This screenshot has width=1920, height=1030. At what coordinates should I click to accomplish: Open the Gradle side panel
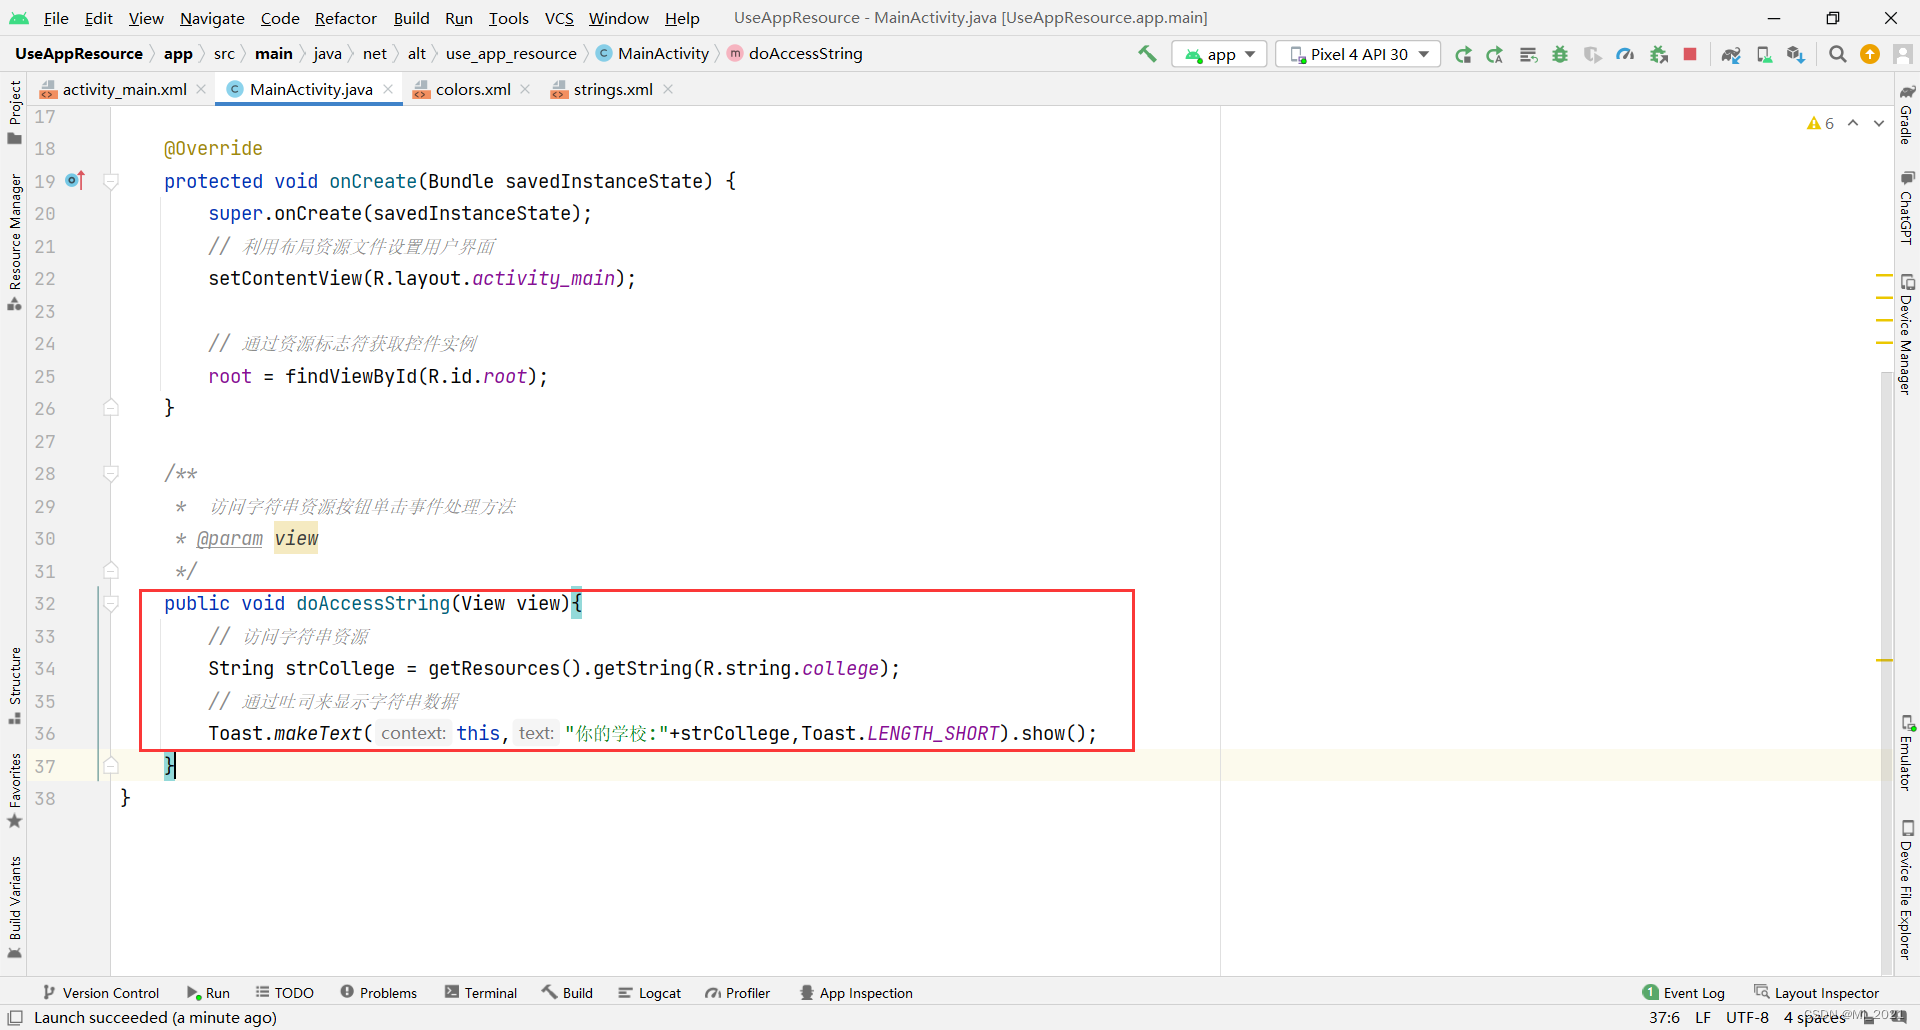(x=1907, y=114)
